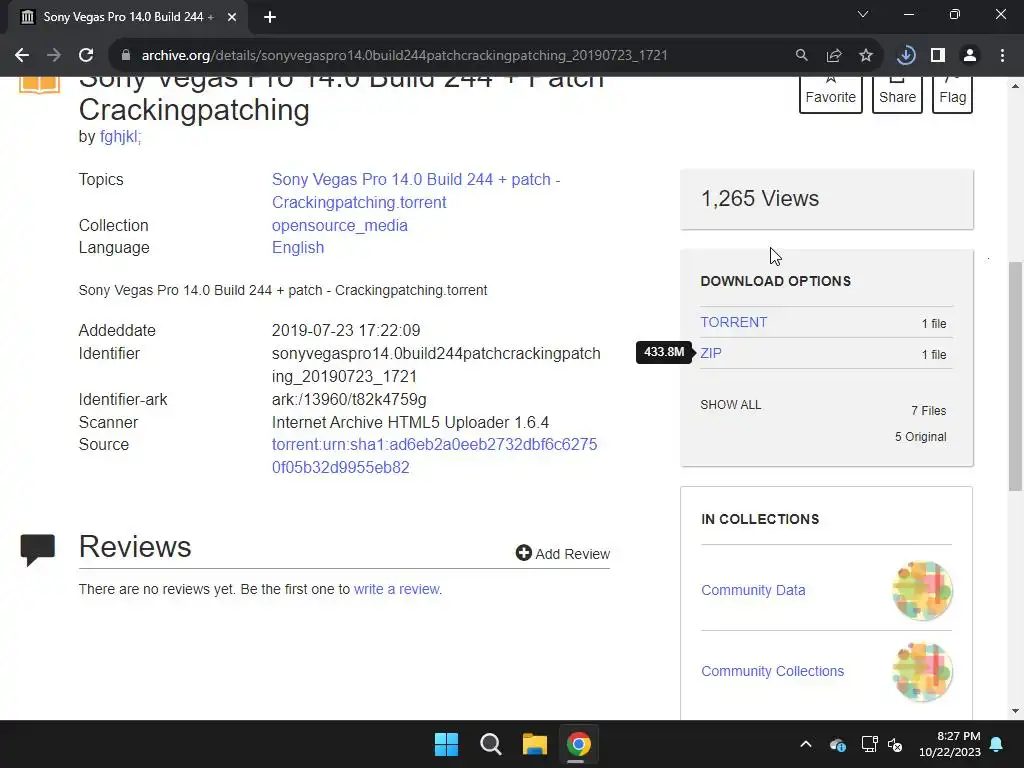Screen dimensions: 1024x768
Task: Click the 1,265 Views text
Action: pyautogui.click(x=760, y=199)
